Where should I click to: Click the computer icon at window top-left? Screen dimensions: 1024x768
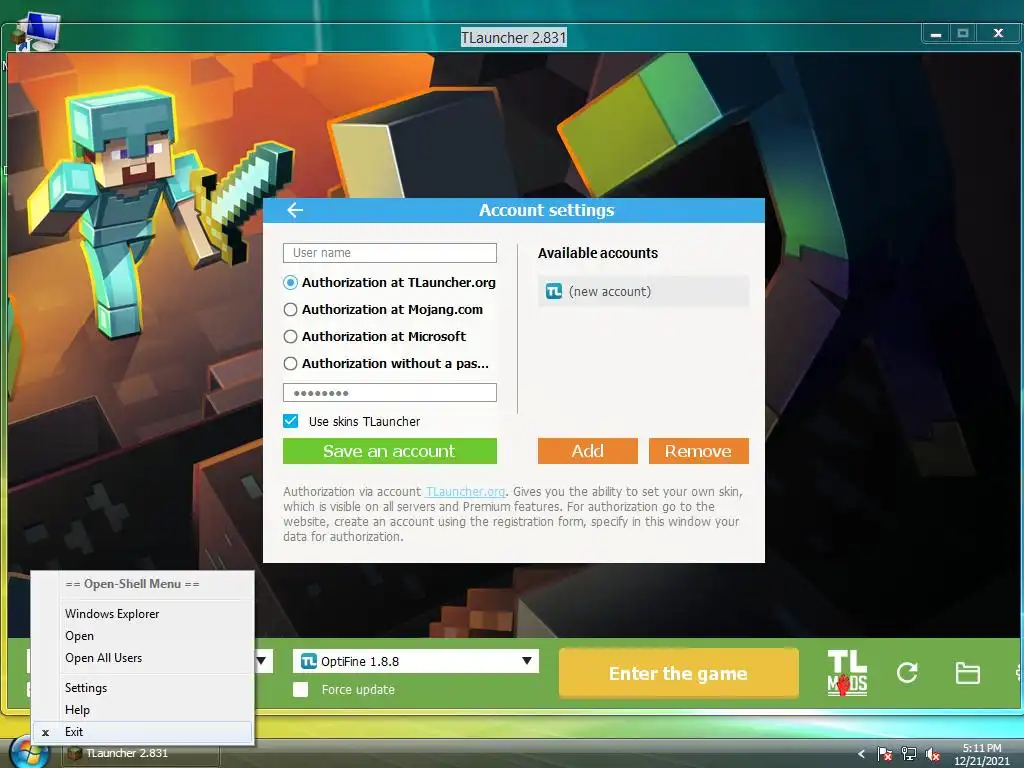[x=37, y=31]
